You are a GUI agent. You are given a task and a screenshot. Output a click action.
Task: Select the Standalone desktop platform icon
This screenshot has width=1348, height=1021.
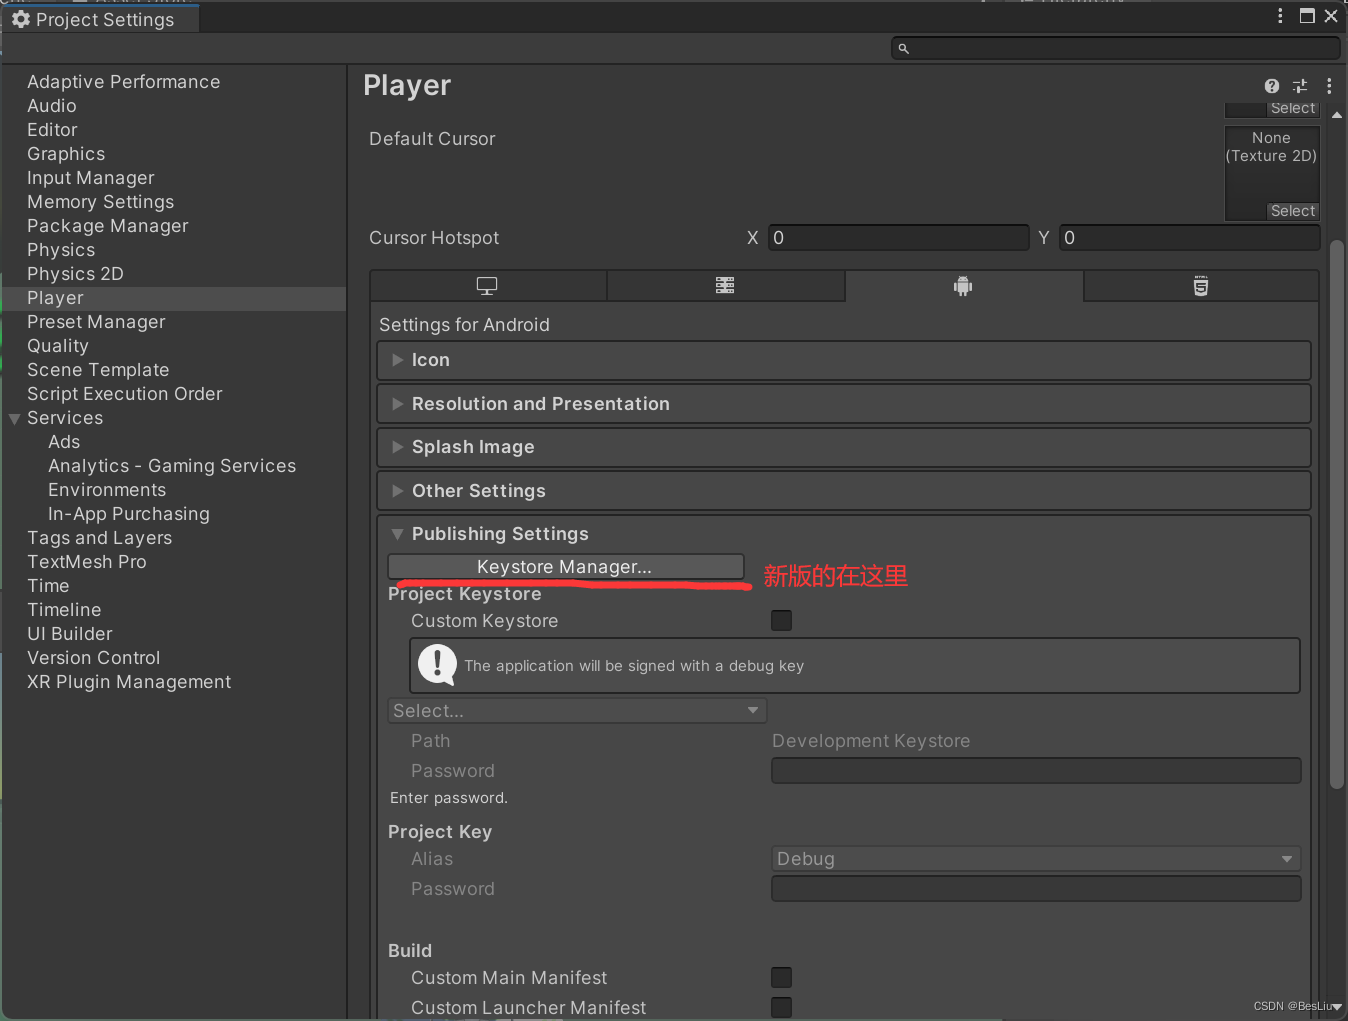point(487,285)
